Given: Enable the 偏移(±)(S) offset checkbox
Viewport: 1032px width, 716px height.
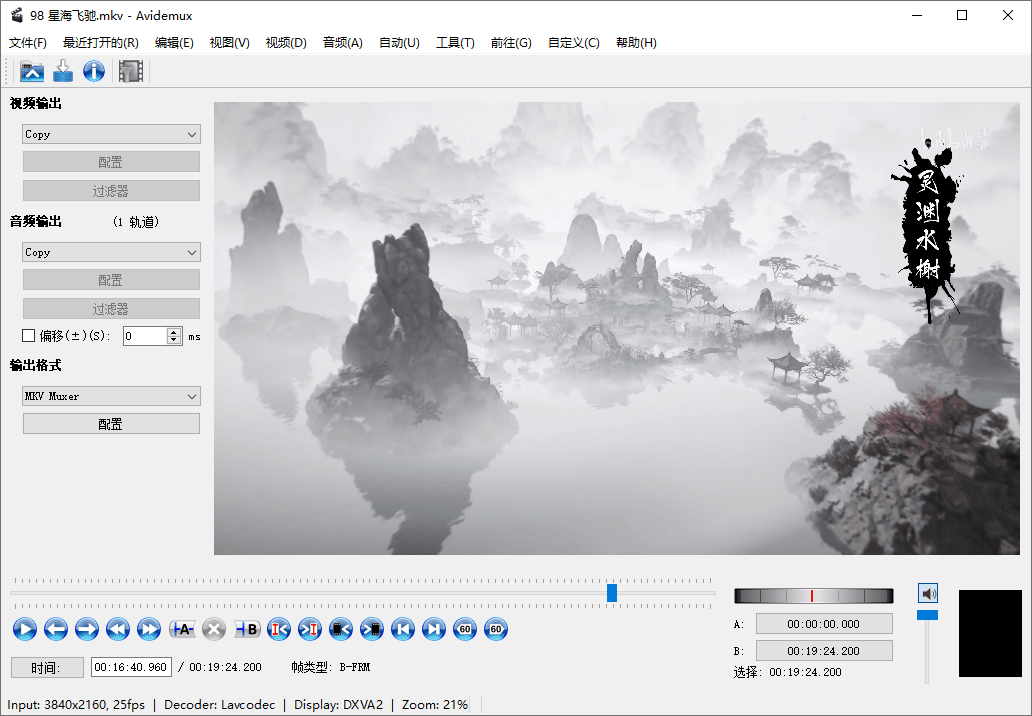Looking at the screenshot, I should click(x=28, y=335).
